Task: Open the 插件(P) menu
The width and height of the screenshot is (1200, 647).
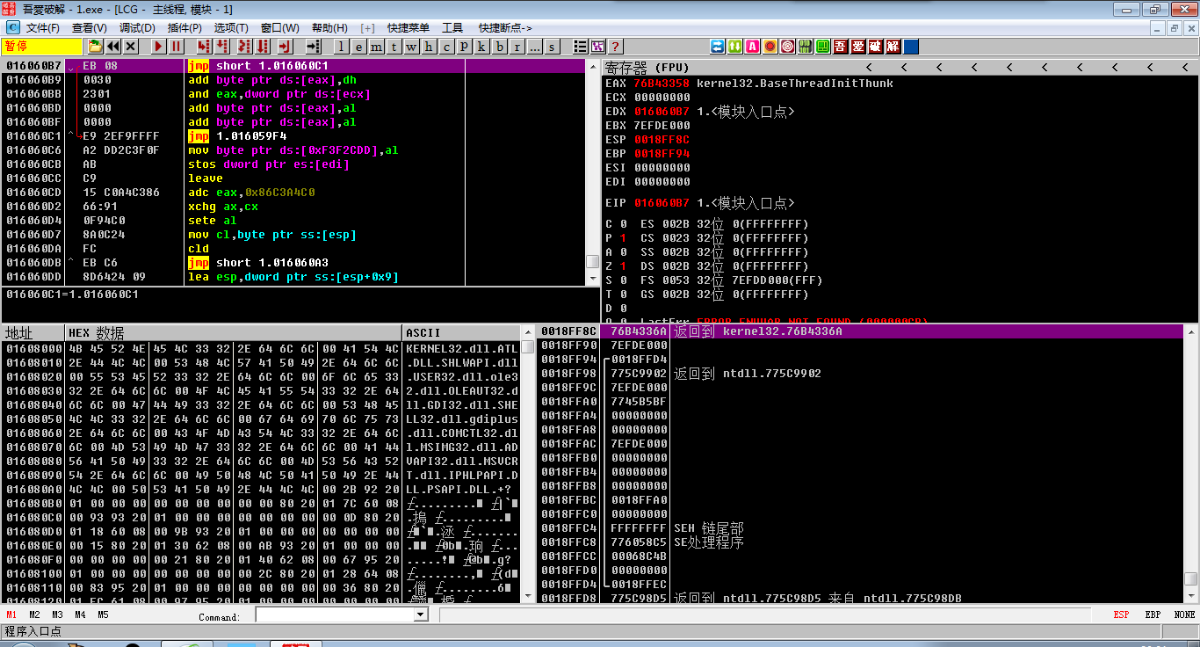Action: pos(185,27)
